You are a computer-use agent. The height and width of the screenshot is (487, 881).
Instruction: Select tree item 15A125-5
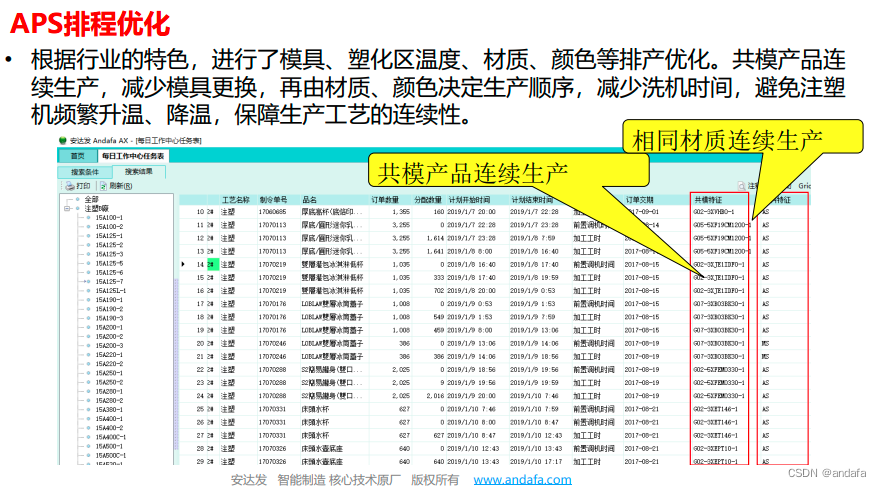pyautogui.click(x=109, y=263)
